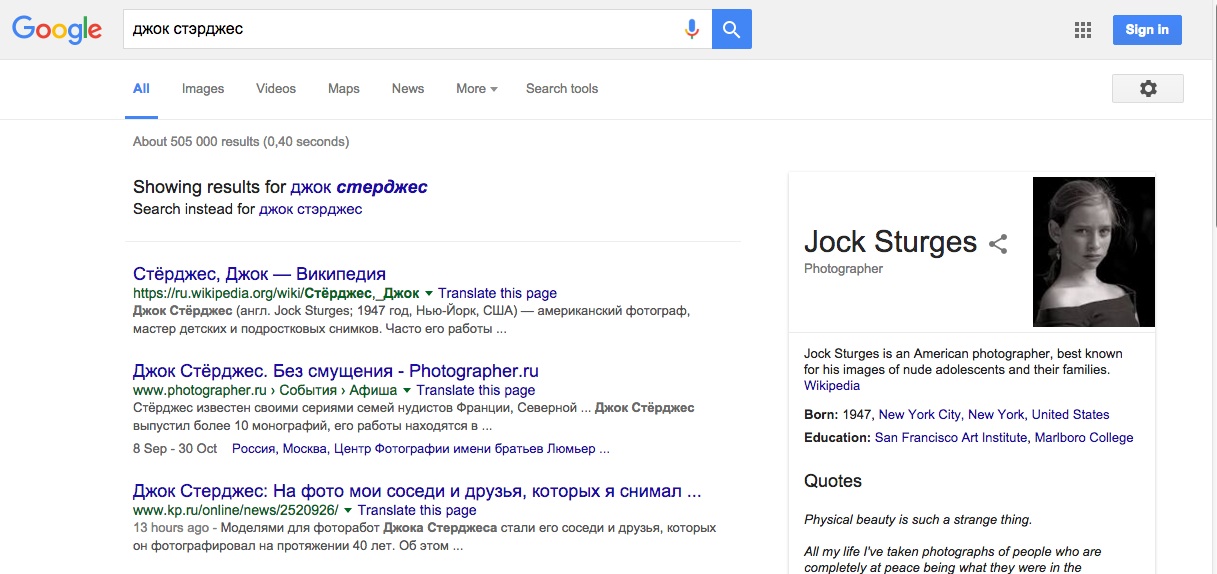This screenshot has width=1217, height=574.
Task: Open 'Джок Стёрджес. Без смущения' Photographer.ru result
Action: click(336, 371)
